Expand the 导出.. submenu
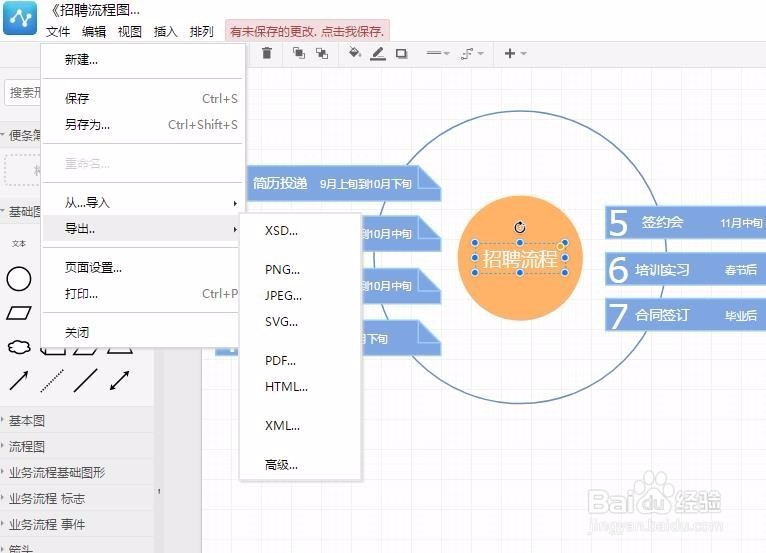Image resolution: width=766 pixels, height=553 pixels. click(143, 228)
